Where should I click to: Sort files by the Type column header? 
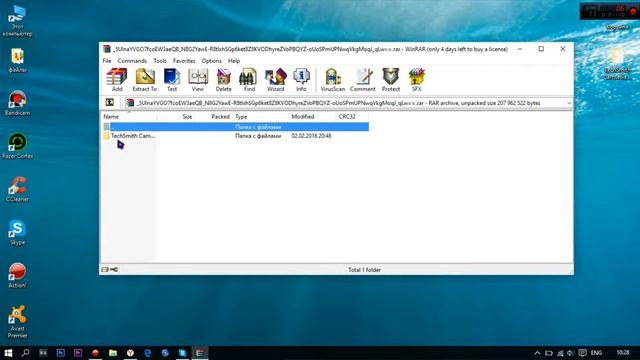(260, 117)
